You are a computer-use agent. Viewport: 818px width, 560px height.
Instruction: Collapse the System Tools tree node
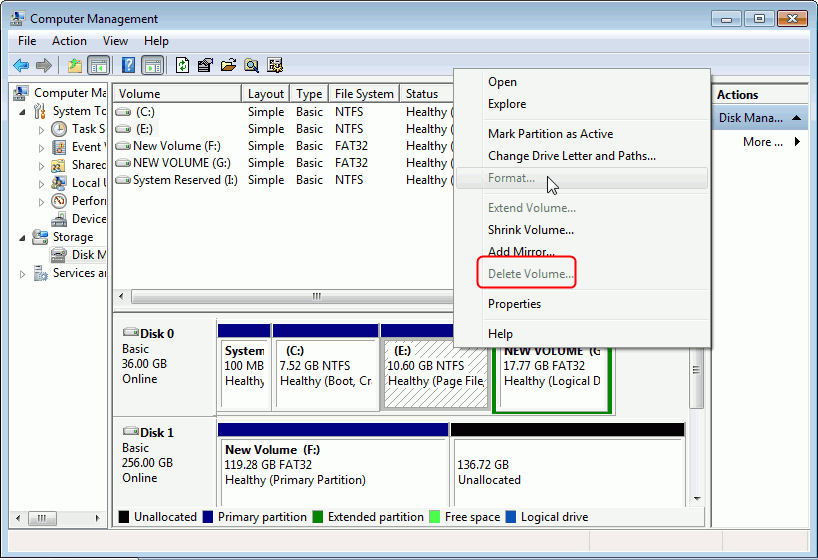(22, 112)
